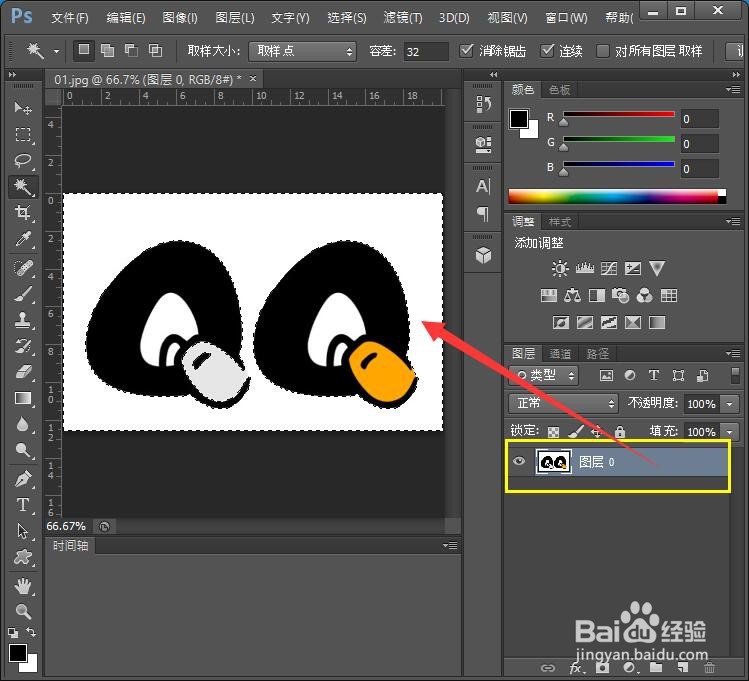
Task: Click the color spectrum ramp
Action: [x=617, y=196]
